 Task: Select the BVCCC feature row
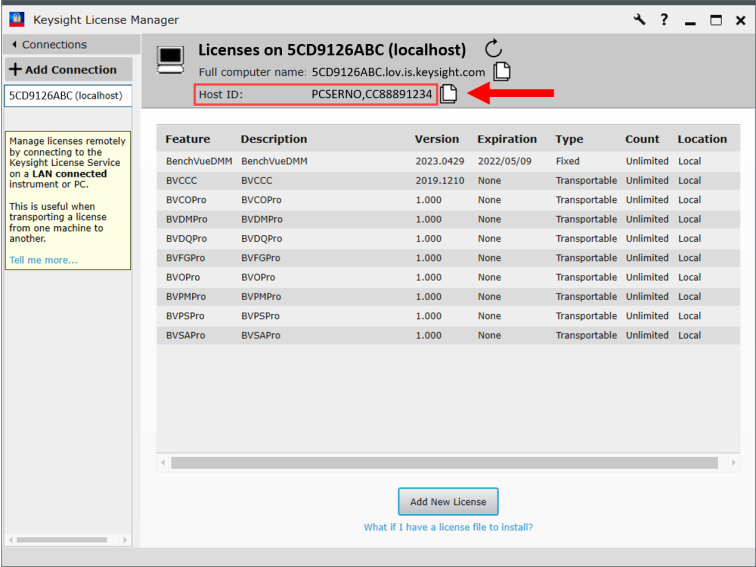coord(448,180)
